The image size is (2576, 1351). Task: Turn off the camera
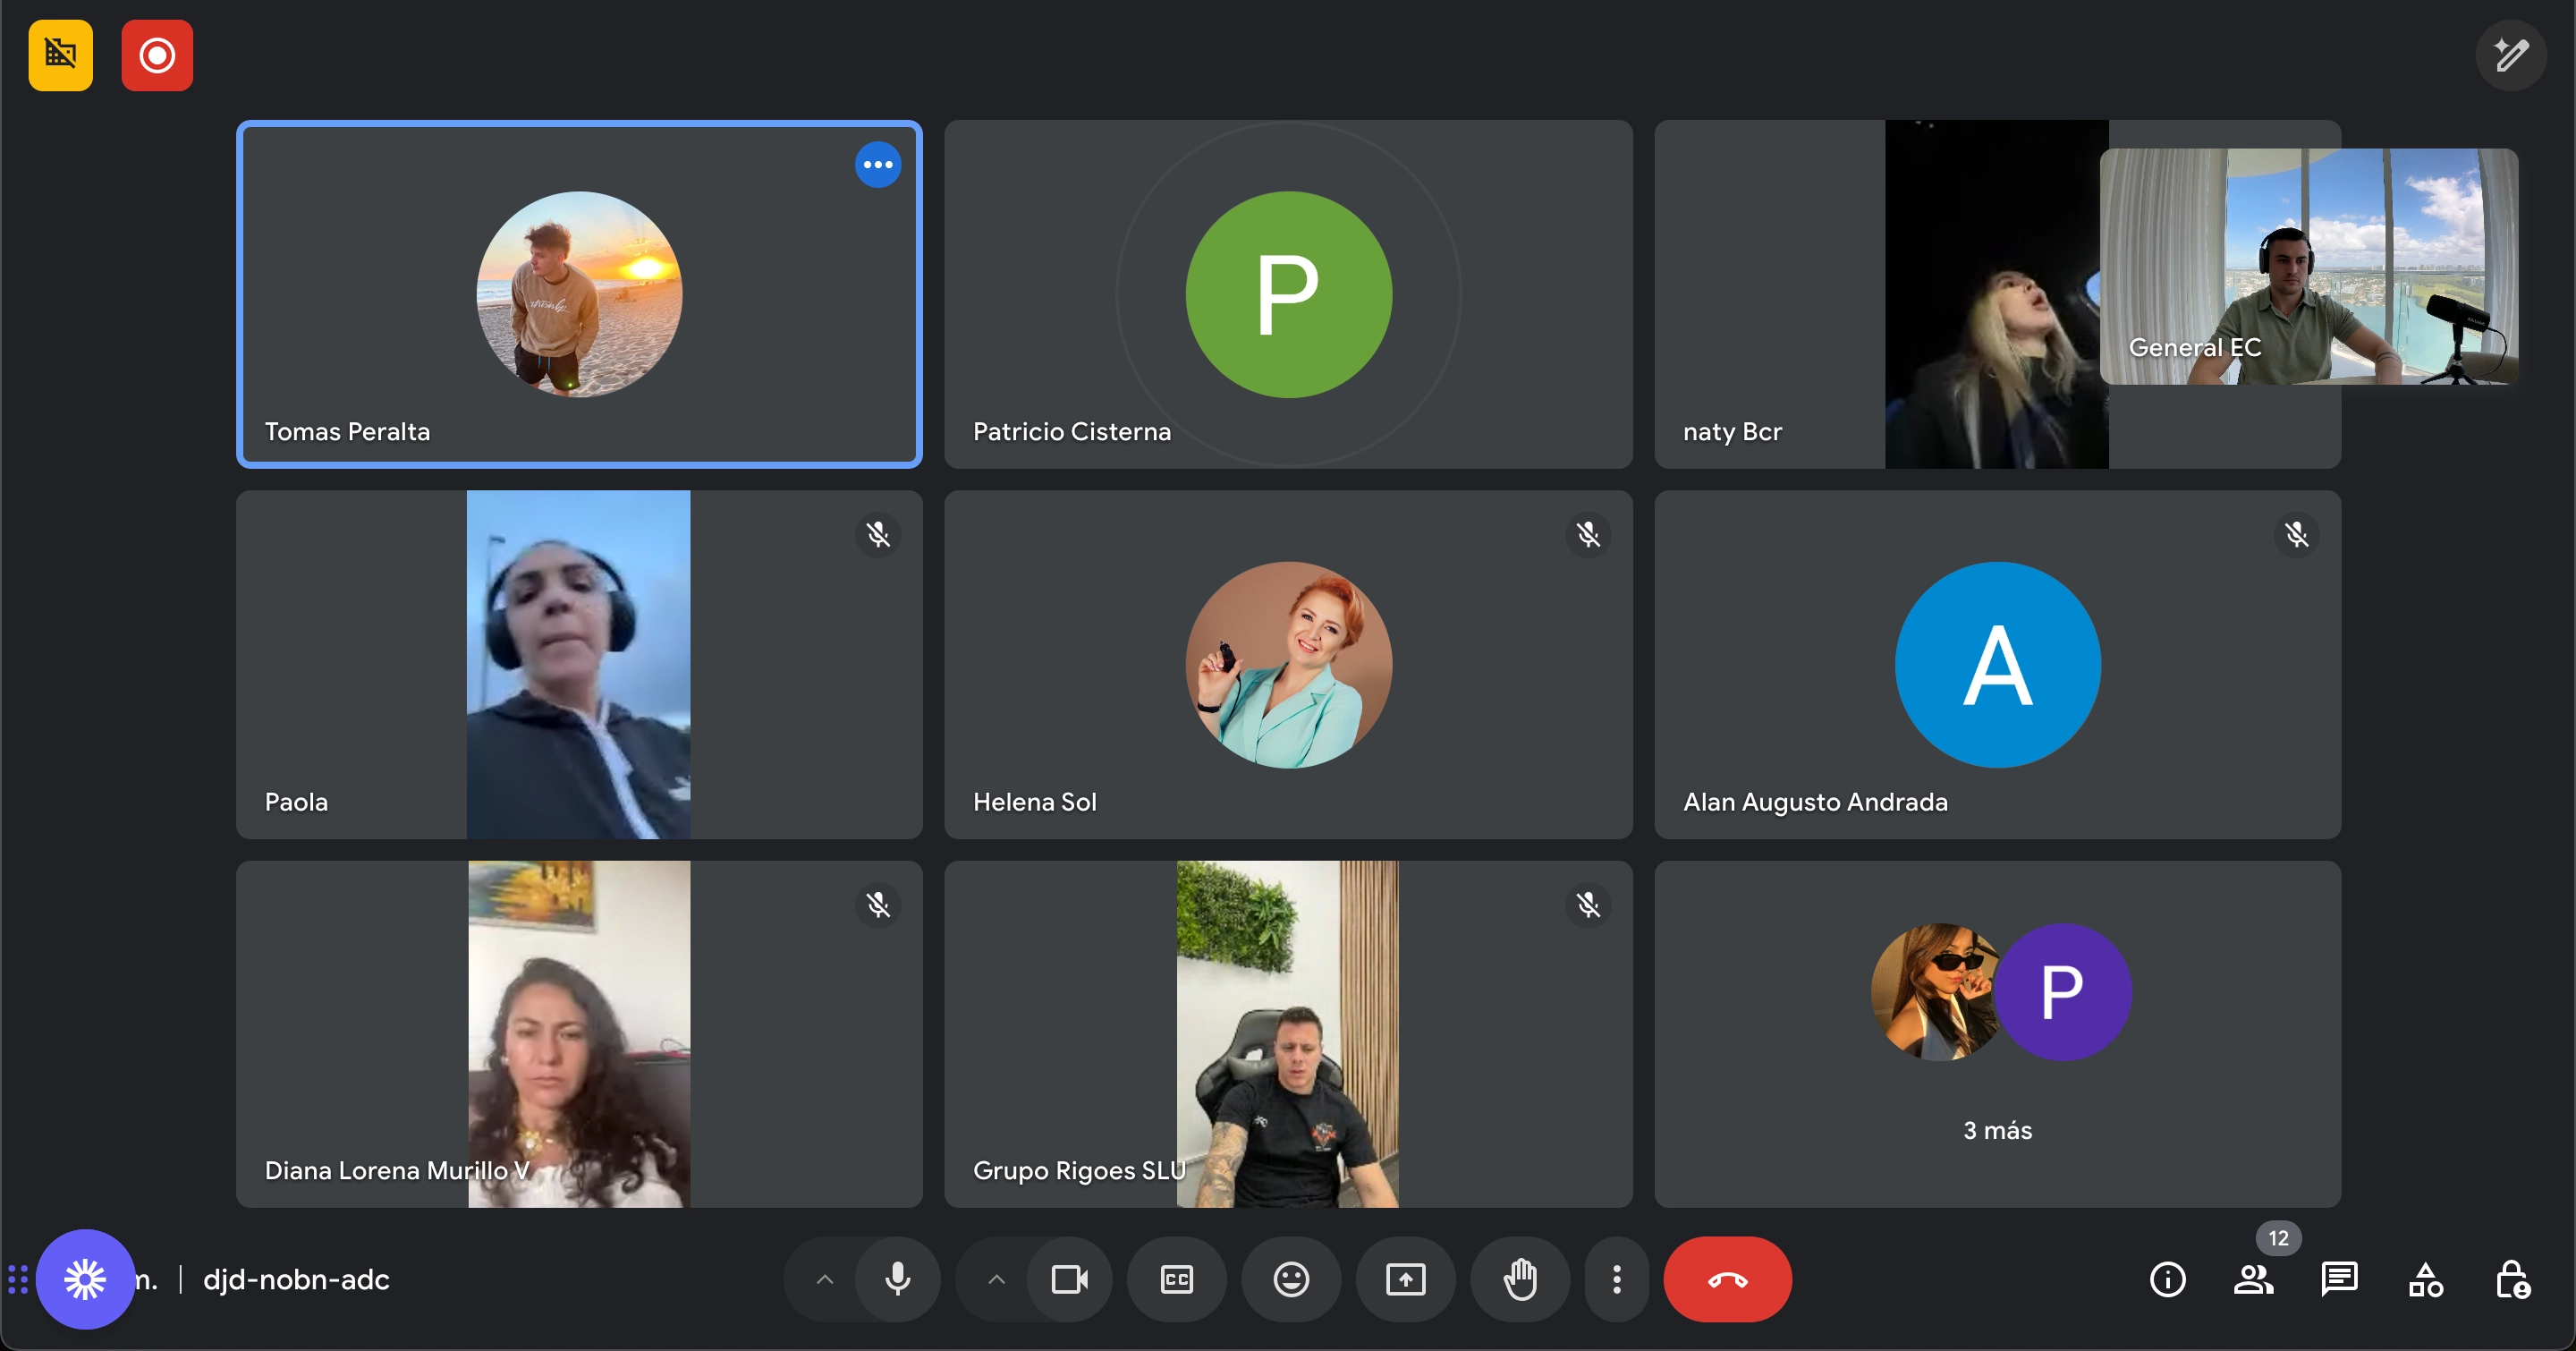[x=1069, y=1279]
